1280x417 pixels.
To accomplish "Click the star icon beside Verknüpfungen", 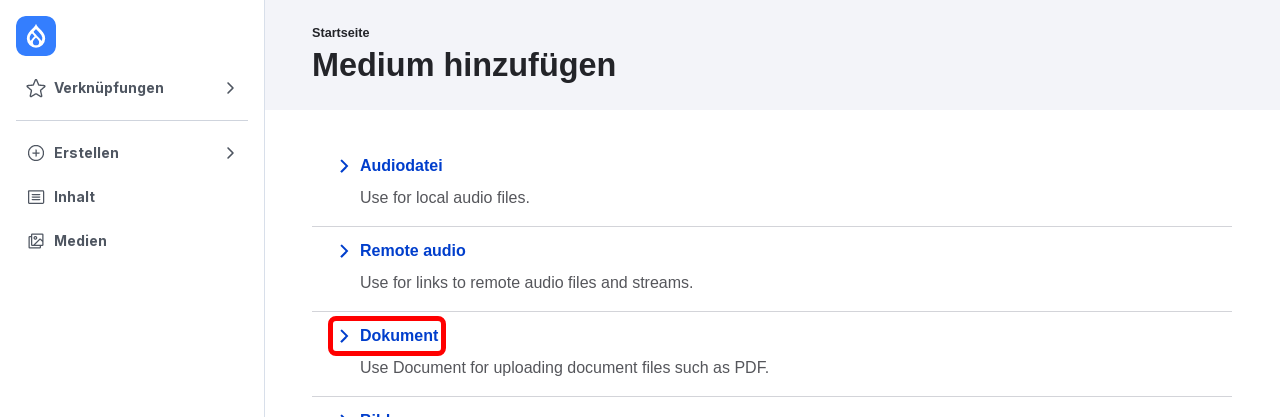I will pos(36,88).
